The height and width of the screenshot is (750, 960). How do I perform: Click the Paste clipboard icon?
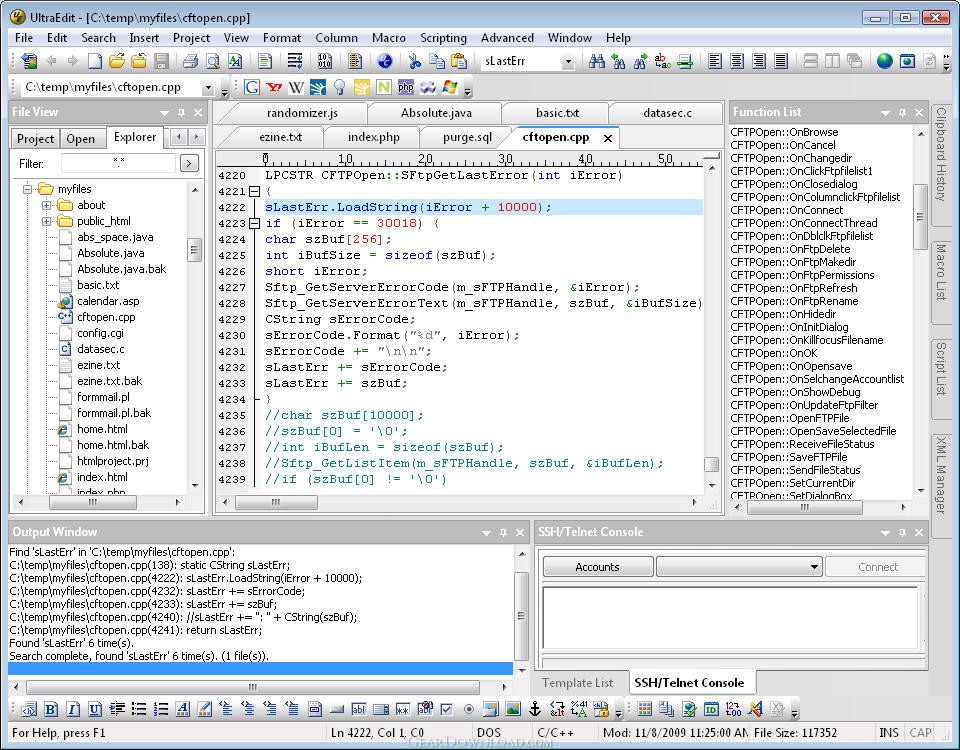tap(459, 61)
